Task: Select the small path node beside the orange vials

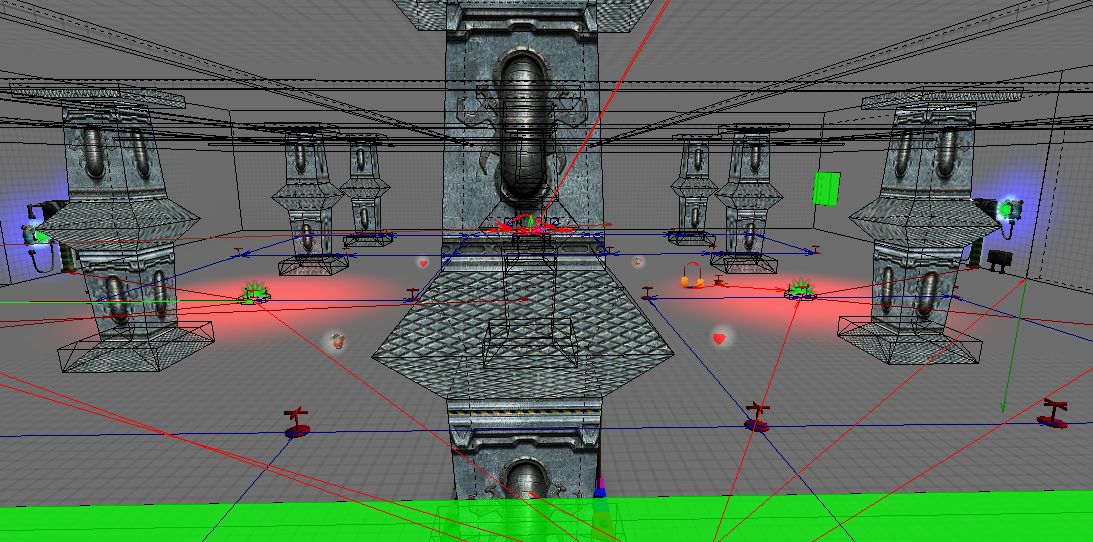Action: 719,281
